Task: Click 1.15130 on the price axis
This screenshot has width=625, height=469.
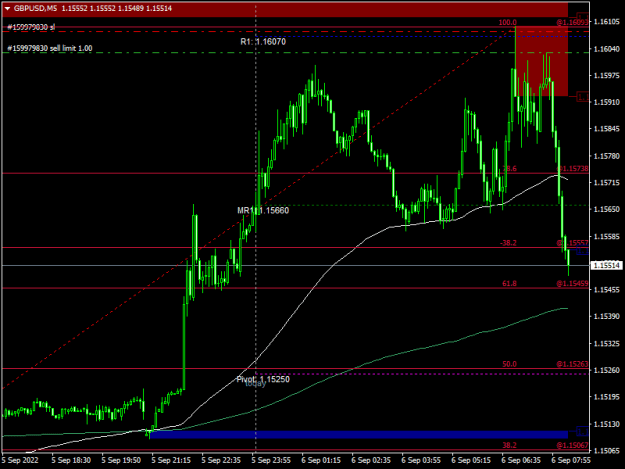Action: [607, 424]
